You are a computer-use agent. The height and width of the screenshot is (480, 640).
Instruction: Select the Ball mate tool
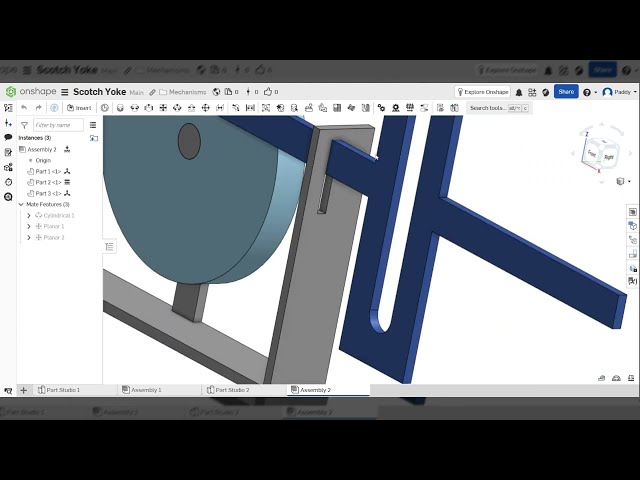click(x=206, y=108)
